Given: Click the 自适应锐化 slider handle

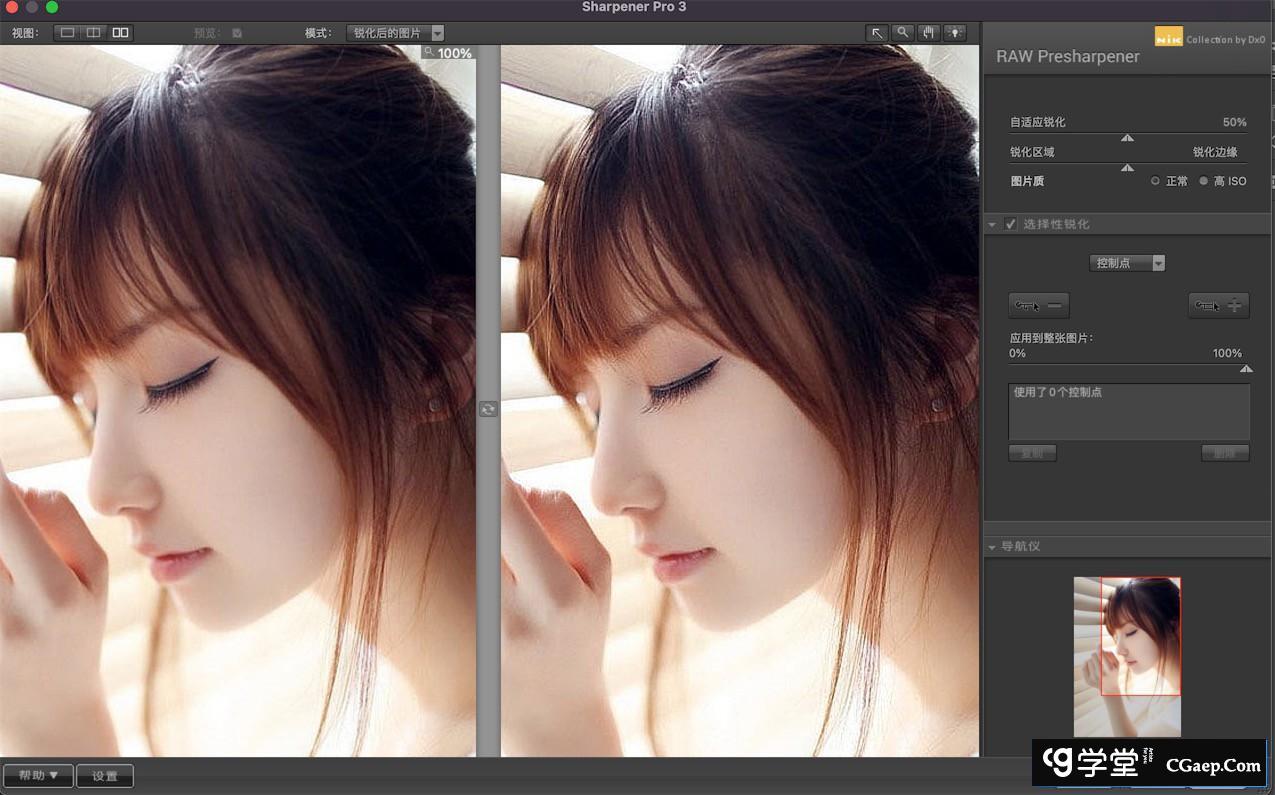Looking at the screenshot, I should [1127, 138].
